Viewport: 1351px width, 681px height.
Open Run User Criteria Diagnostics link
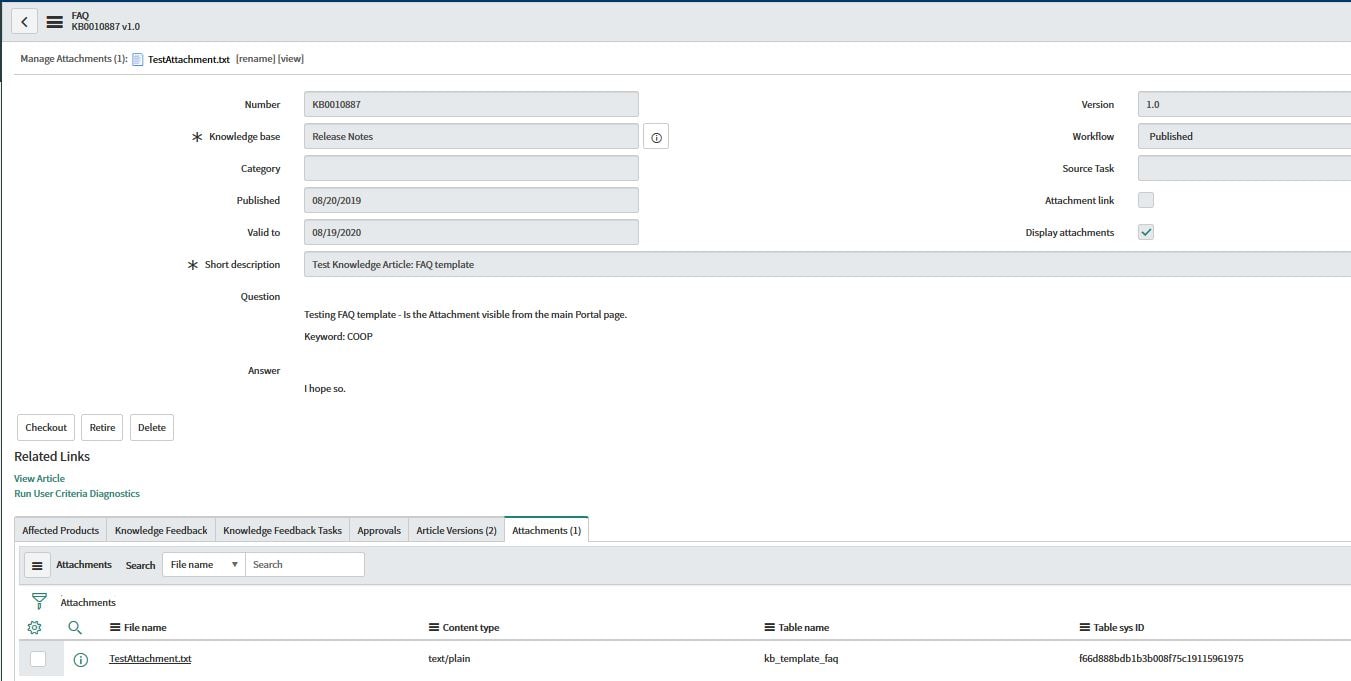tap(77, 493)
